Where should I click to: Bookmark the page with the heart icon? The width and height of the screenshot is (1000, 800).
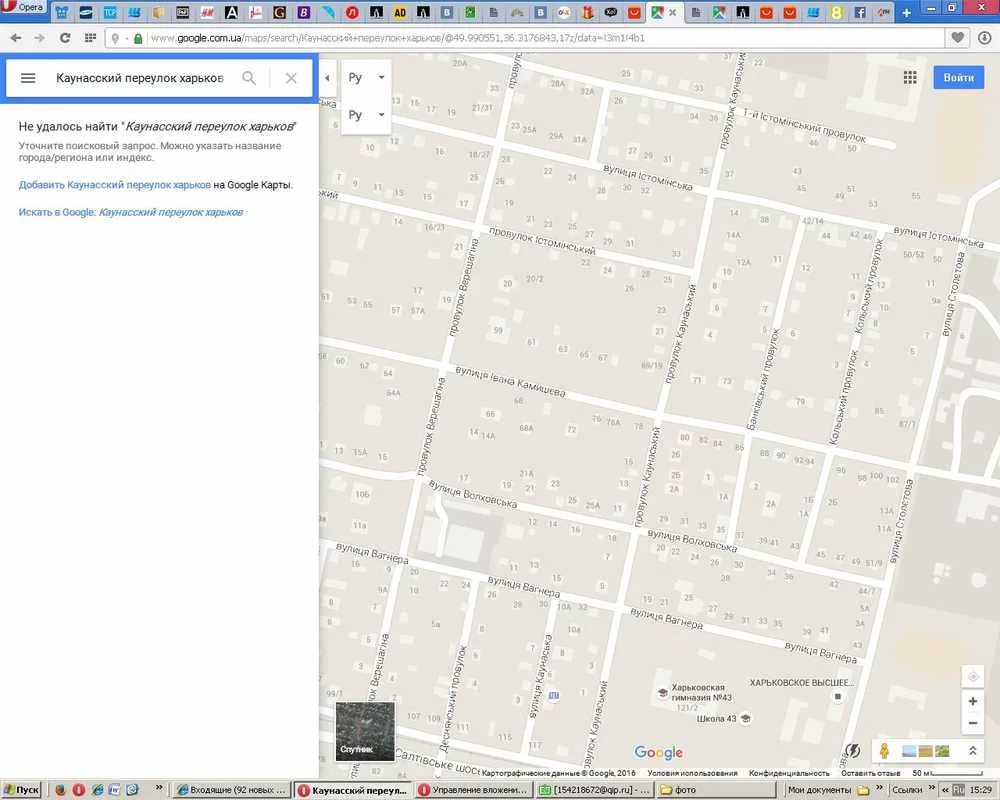coord(958,38)
